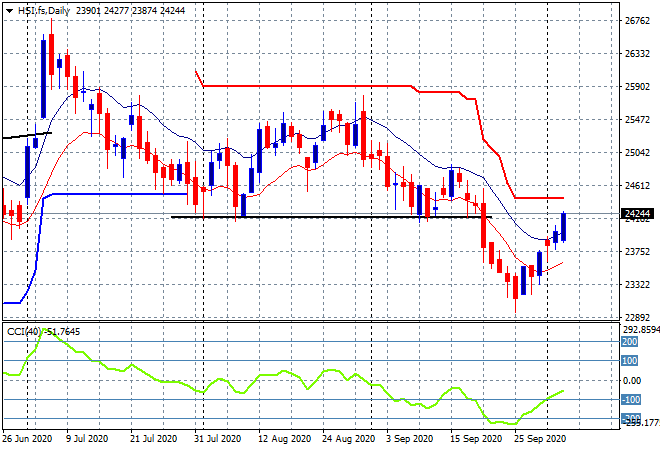The image size is (660, 450).
Task: Click the 23322 price axis label
Action: click(x=637, y=285)
